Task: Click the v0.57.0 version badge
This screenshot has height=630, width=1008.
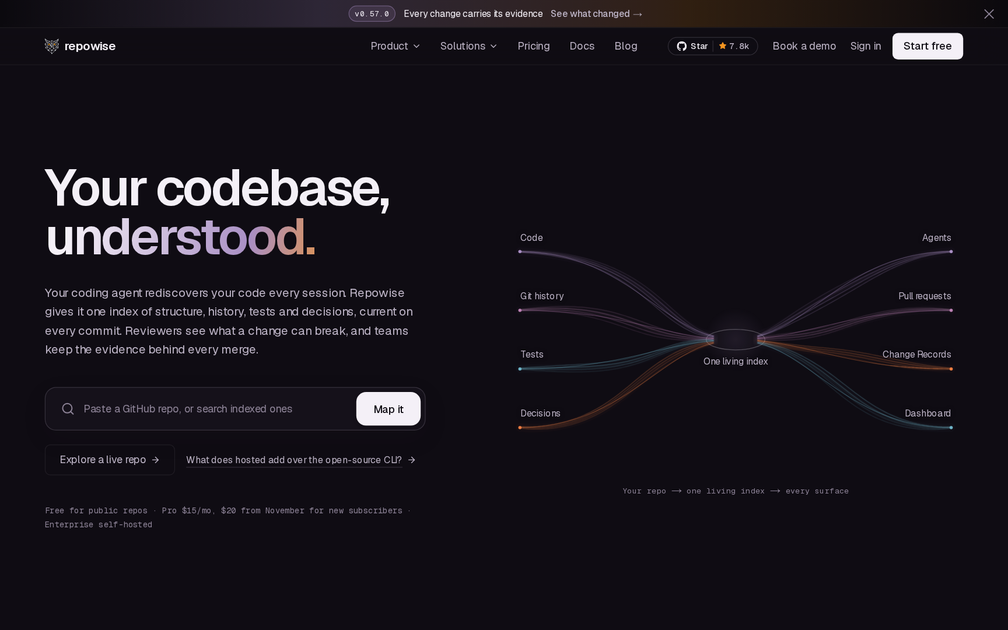Action: pos(372,14)
